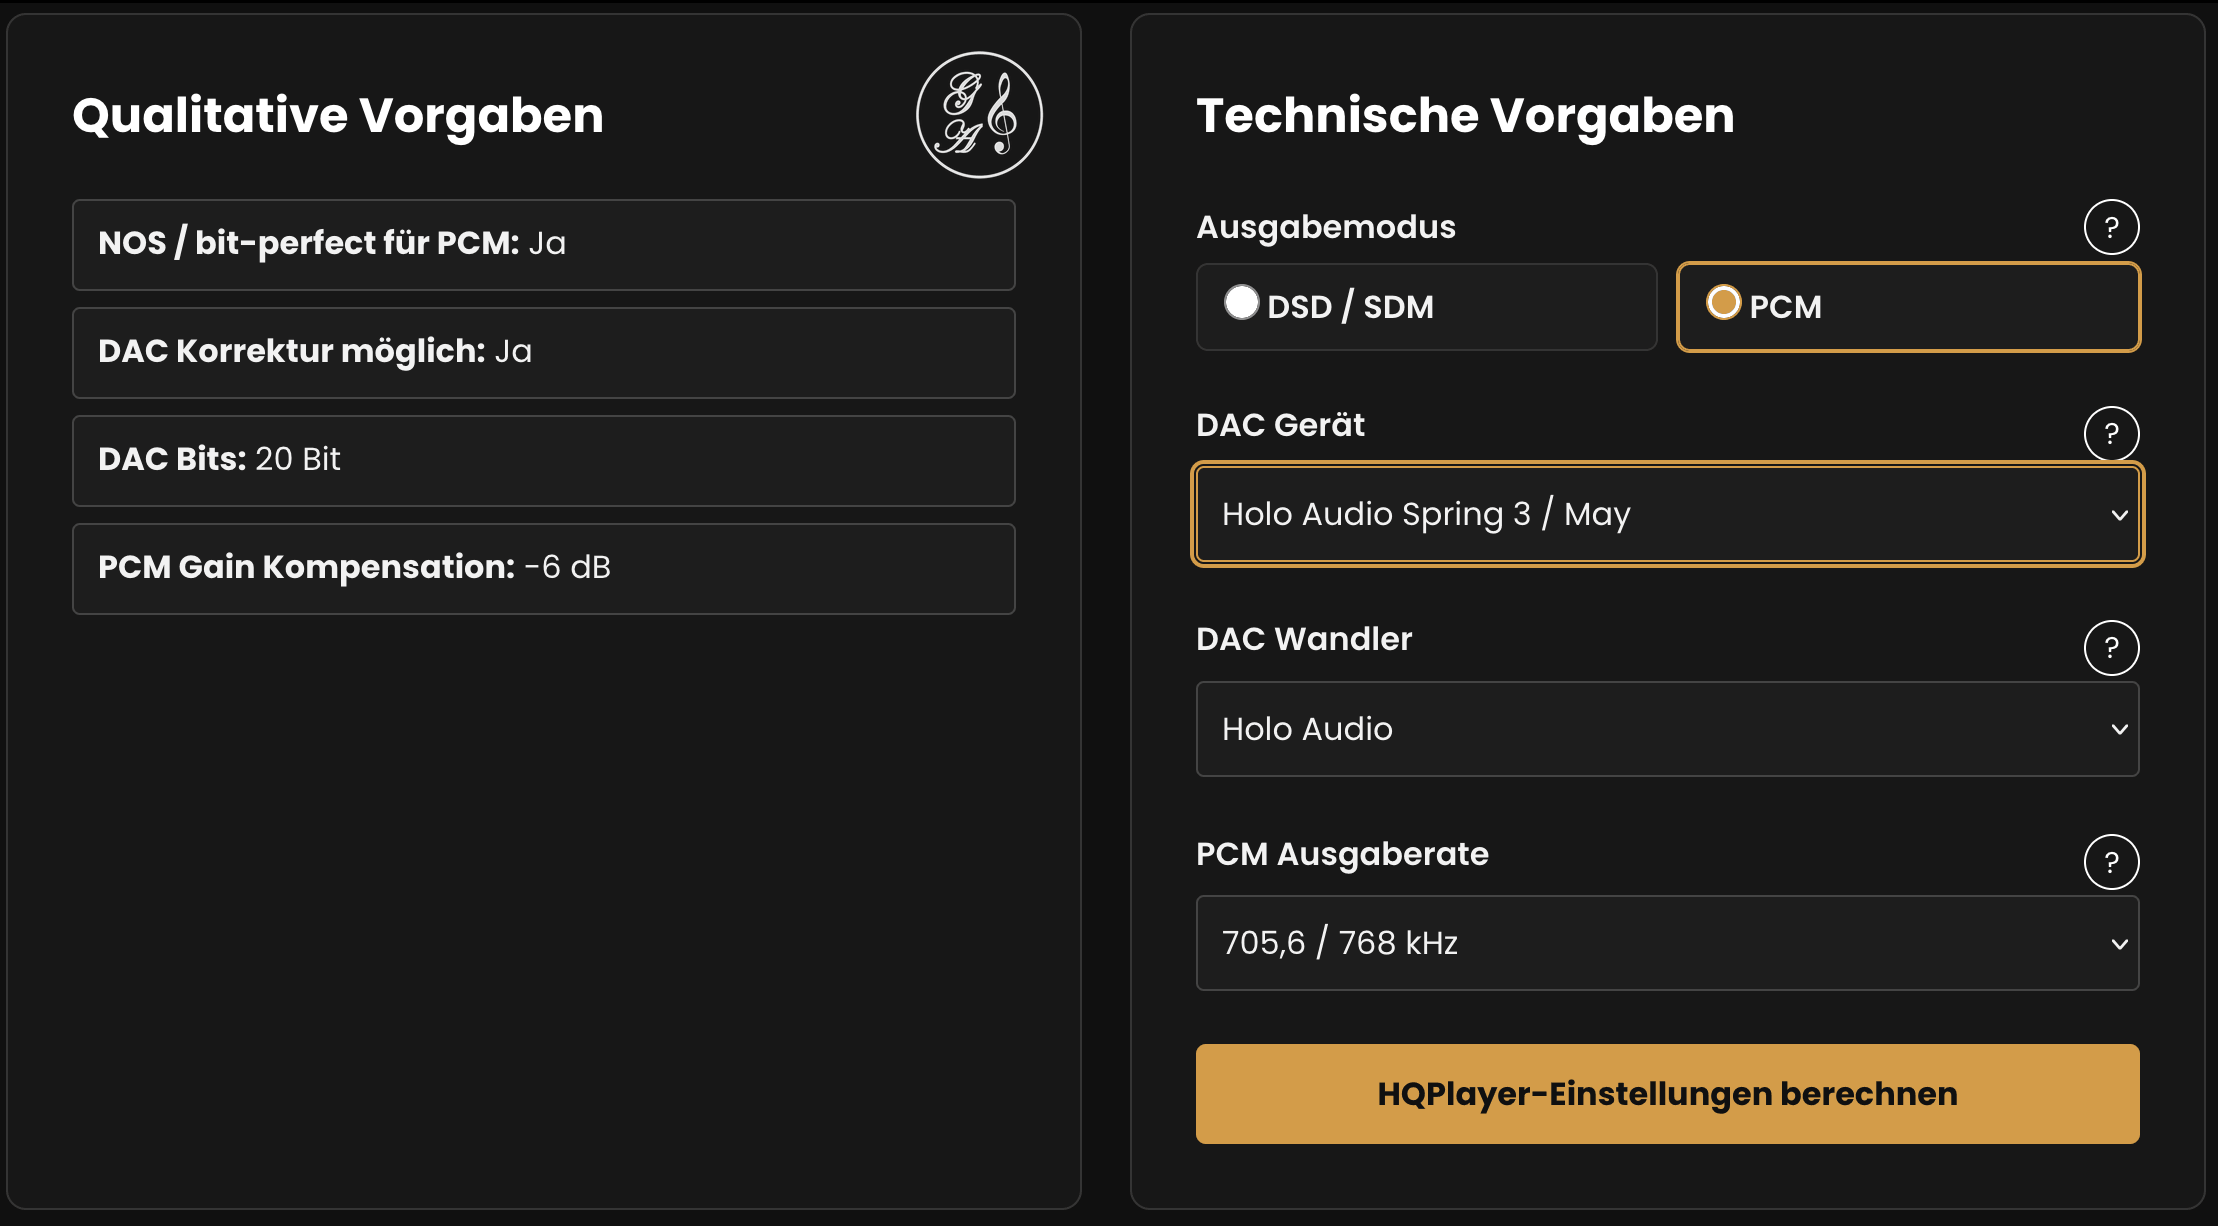Click the PCM Gain Kompensation row

point(544,569)
